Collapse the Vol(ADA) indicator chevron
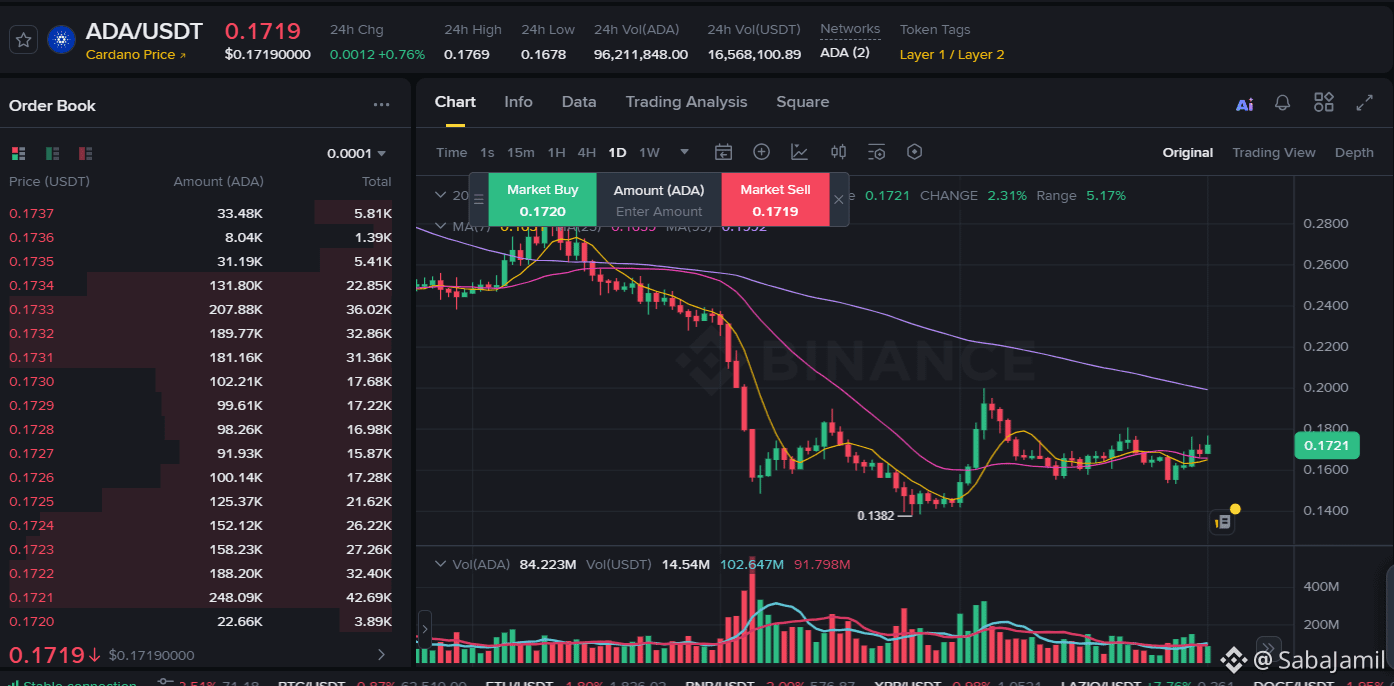 [x=439, y=564]
